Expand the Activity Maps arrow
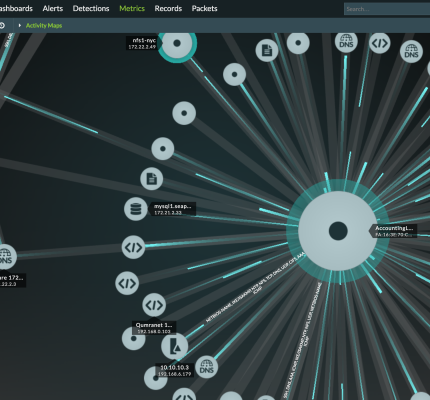The image size is (430, 400). (x=20, y=25)
